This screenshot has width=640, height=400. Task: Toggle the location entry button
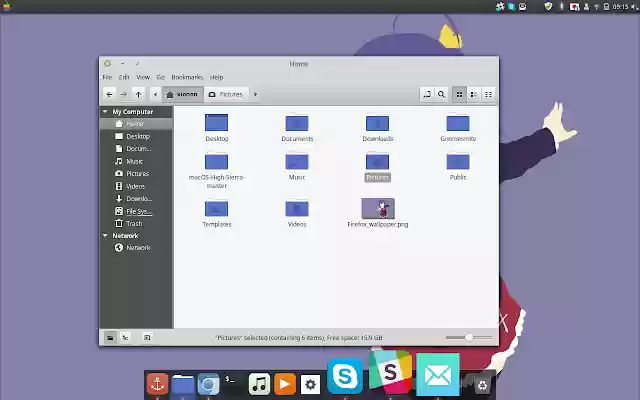pos(427,94)
